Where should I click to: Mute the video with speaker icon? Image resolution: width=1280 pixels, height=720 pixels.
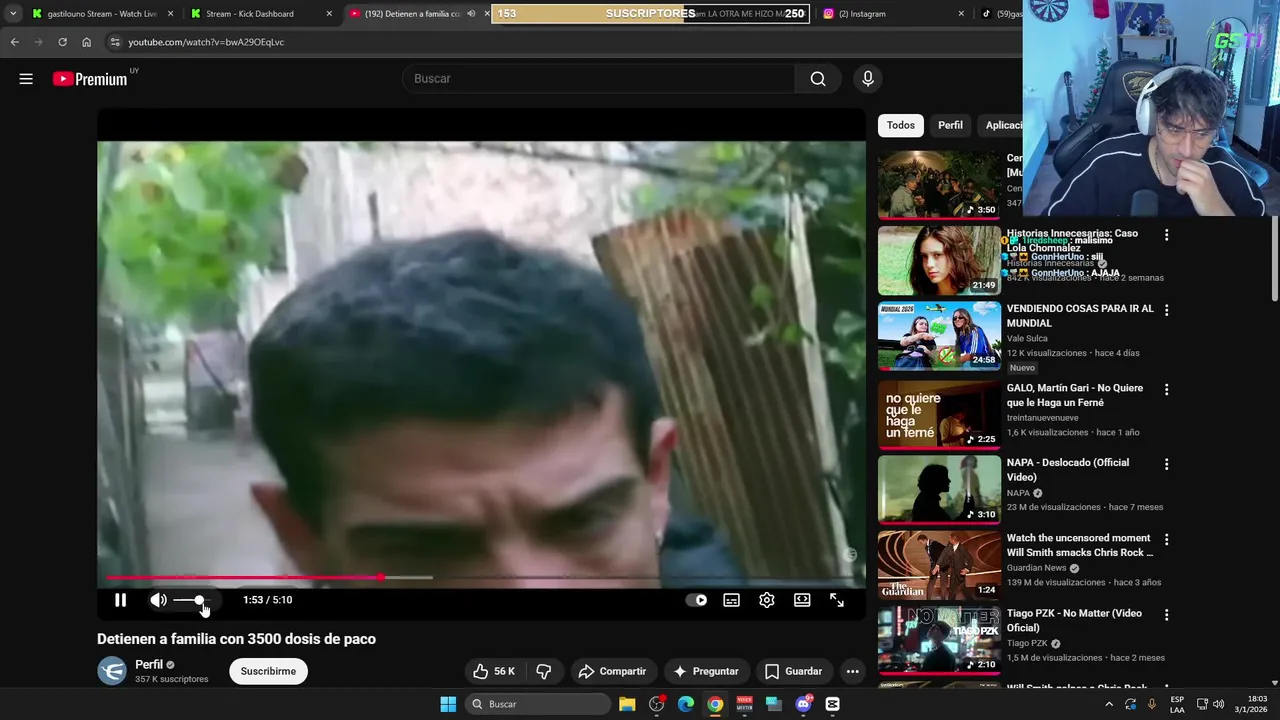coord(158,600)
